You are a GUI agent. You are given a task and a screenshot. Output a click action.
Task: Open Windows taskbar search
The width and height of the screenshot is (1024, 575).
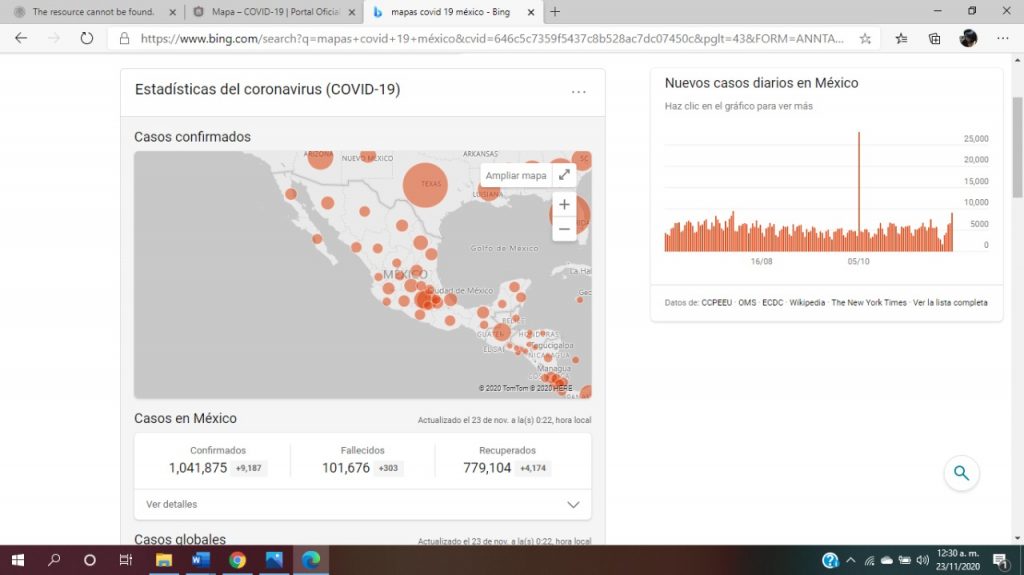(x=54, y=560)
